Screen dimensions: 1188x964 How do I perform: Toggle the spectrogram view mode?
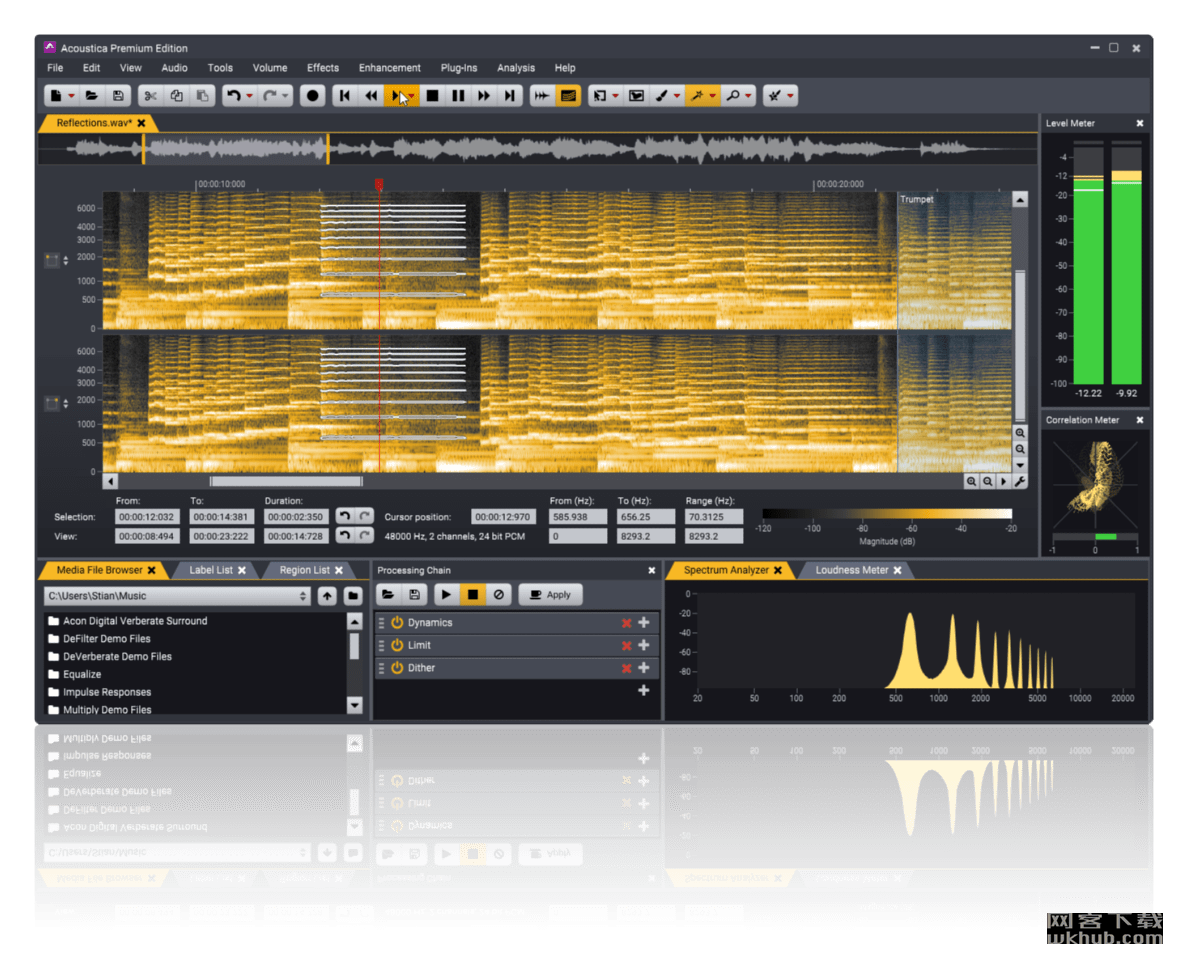[x=567, y=95]
